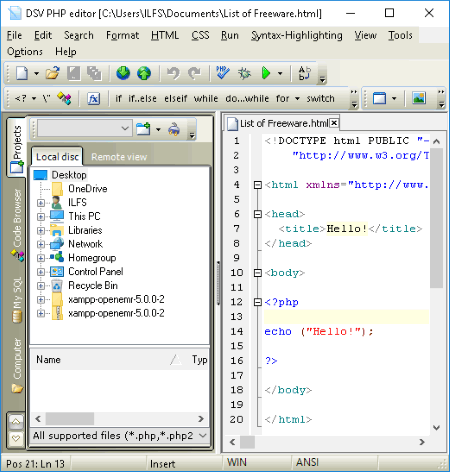Insert an if..else statement snippet

[x=142, y=99]
